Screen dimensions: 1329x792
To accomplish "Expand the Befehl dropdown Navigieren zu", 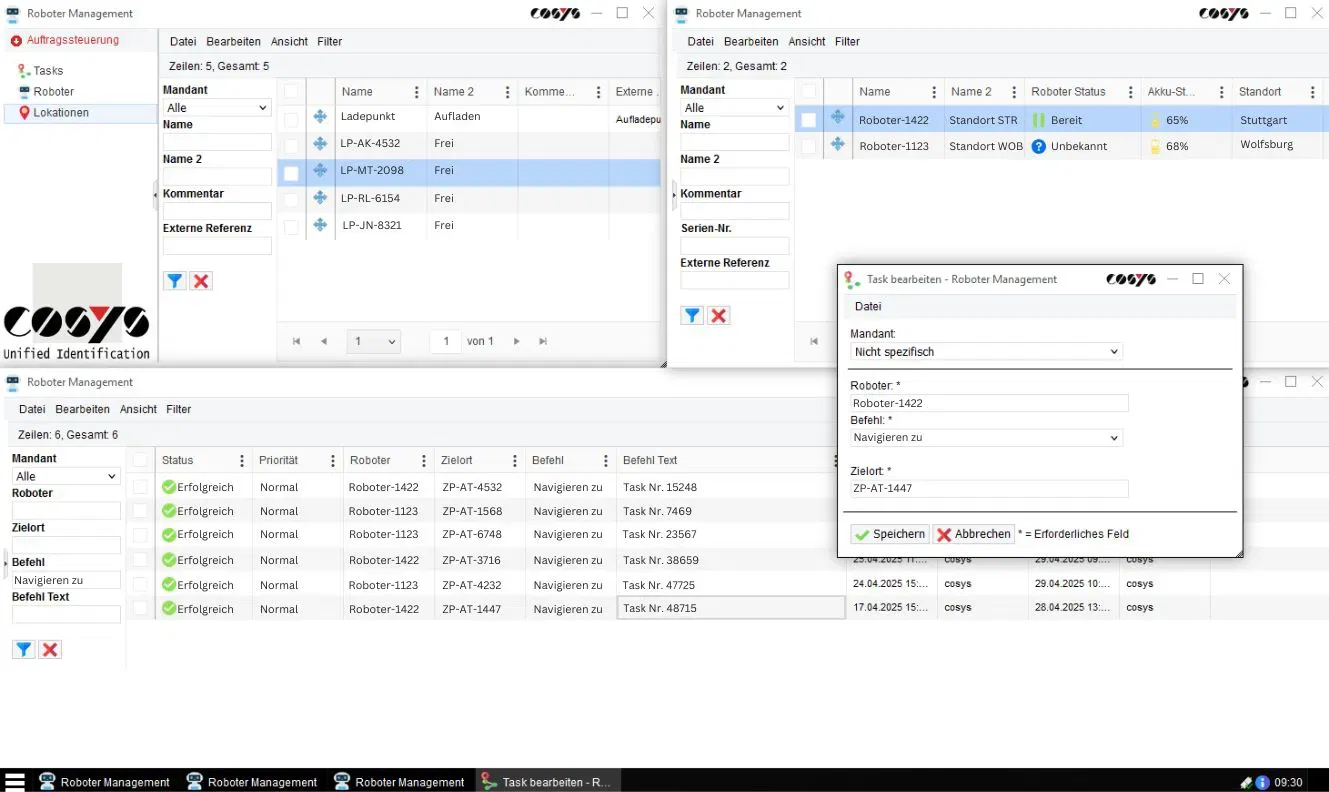I will click(986, 438).
